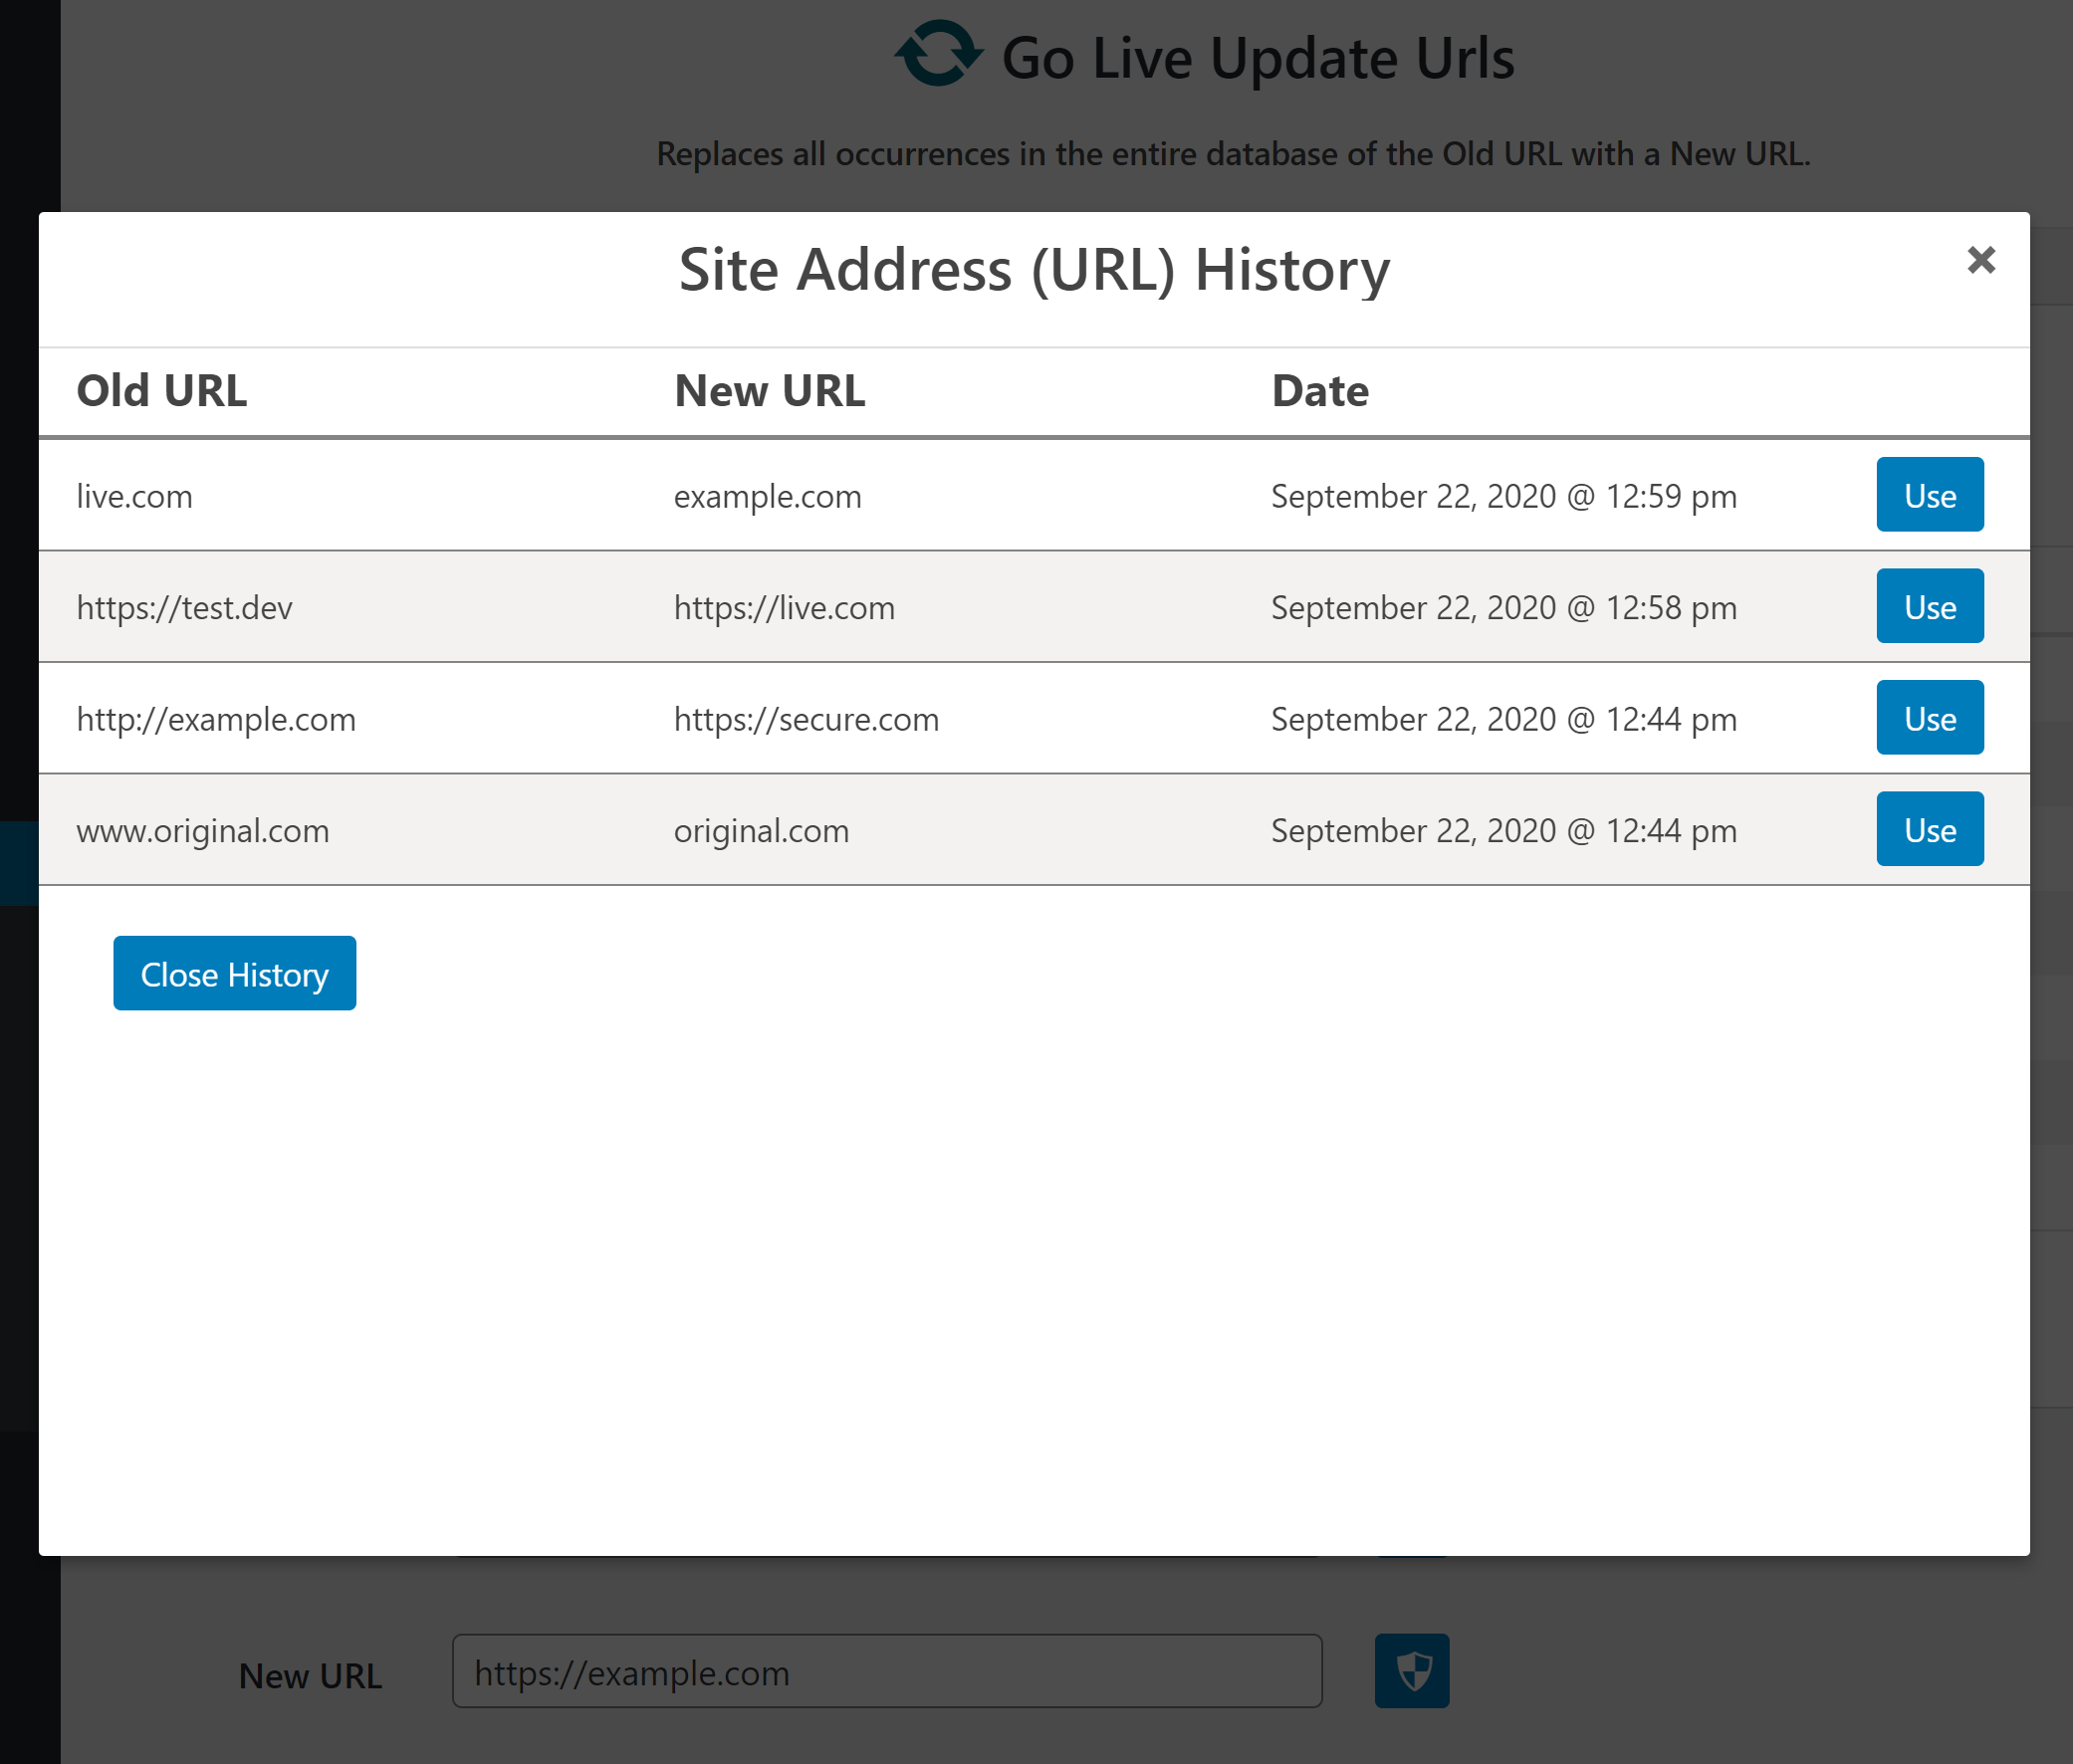Click the shield icon beside New URL field
This screenshot has height=1764, width=2073.
click(x=1412, y=1671)
